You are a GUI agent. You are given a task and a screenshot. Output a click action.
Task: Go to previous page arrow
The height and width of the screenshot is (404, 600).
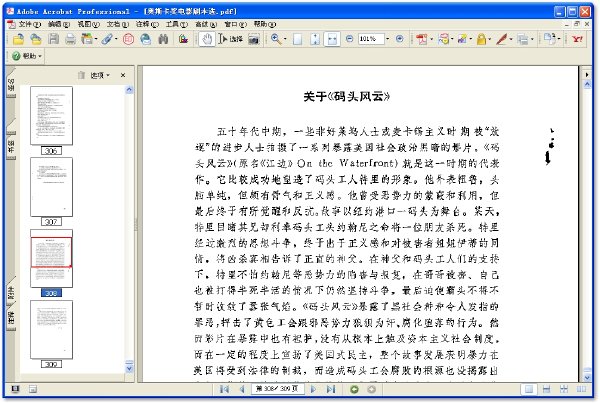pyautogui.click(x=241, y=389)
